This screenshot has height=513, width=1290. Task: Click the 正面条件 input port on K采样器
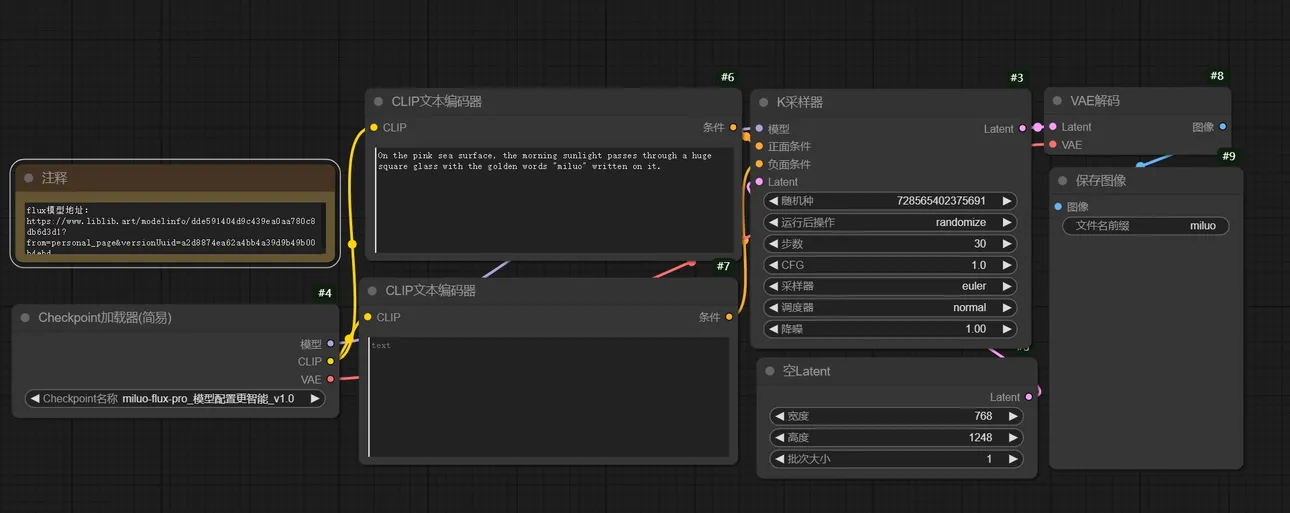click(x=759, y=146)
